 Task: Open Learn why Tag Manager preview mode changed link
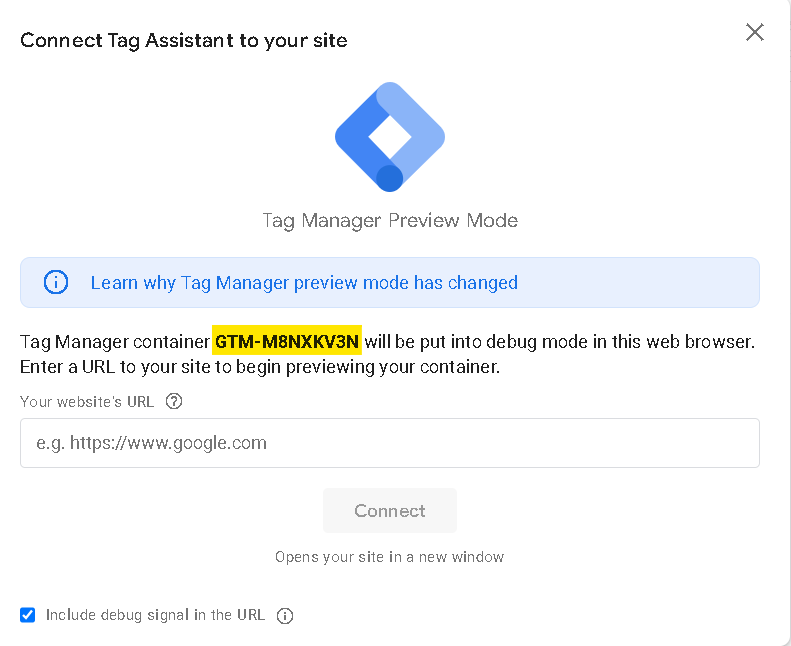click(304, 282)
